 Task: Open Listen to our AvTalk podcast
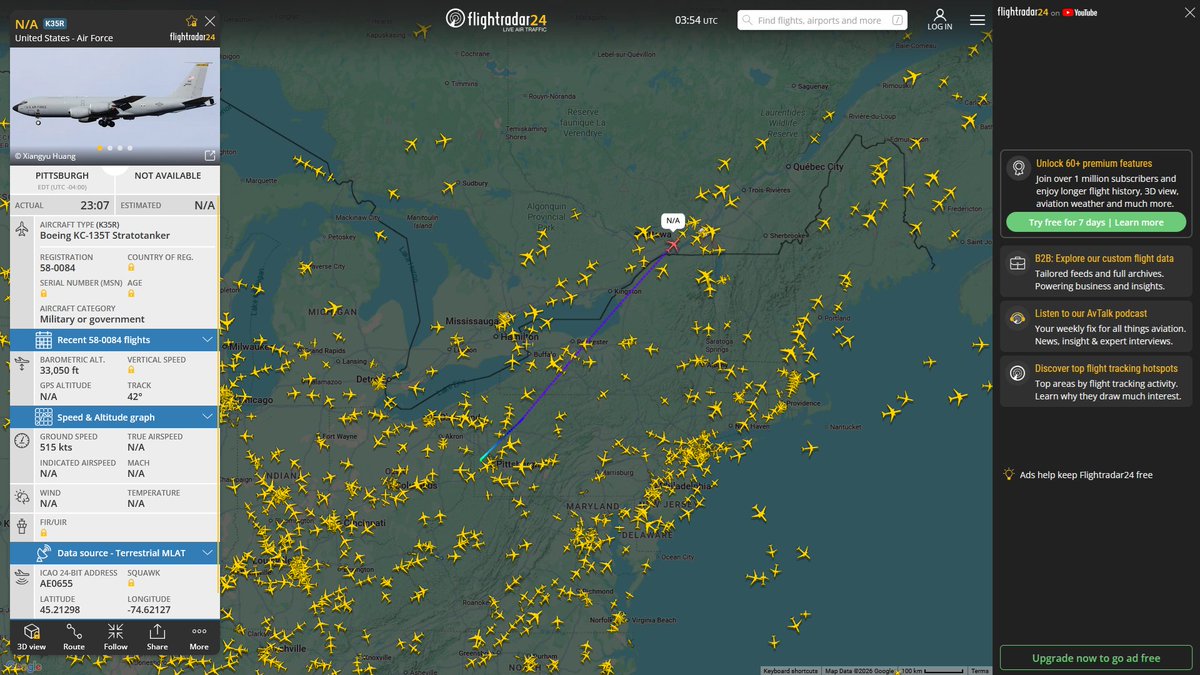pos(1091,313)
